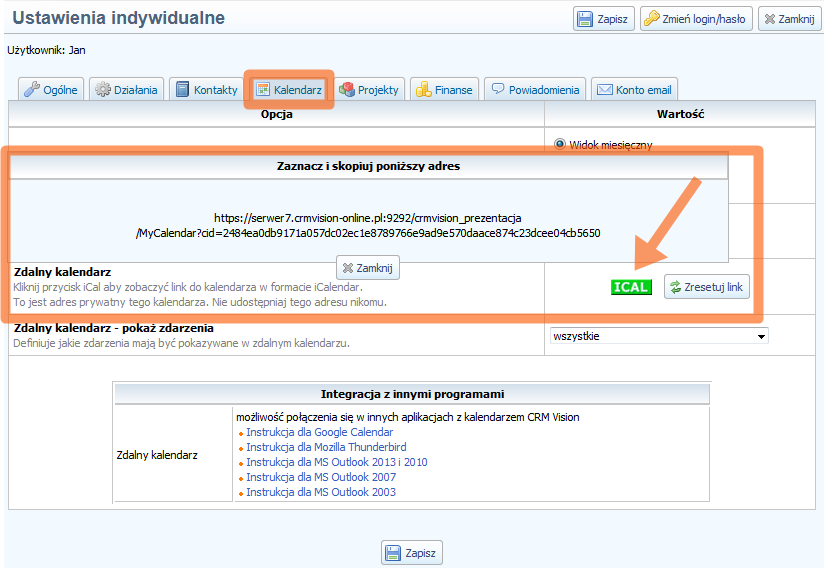Select the Konto email tab

(x=635, y=90)
